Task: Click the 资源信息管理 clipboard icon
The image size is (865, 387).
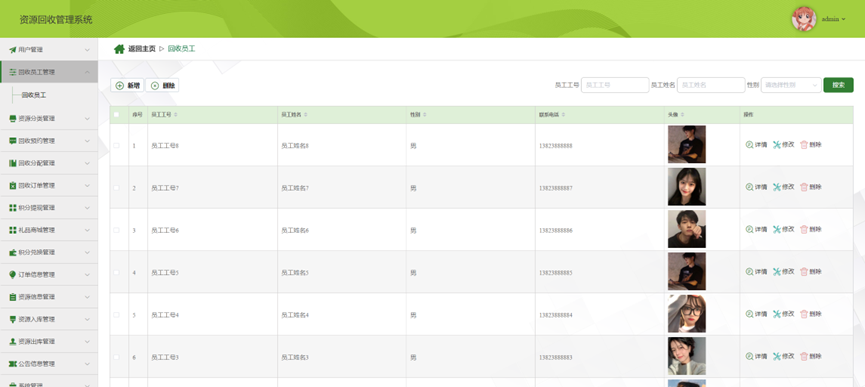Action: coord(13,297)
